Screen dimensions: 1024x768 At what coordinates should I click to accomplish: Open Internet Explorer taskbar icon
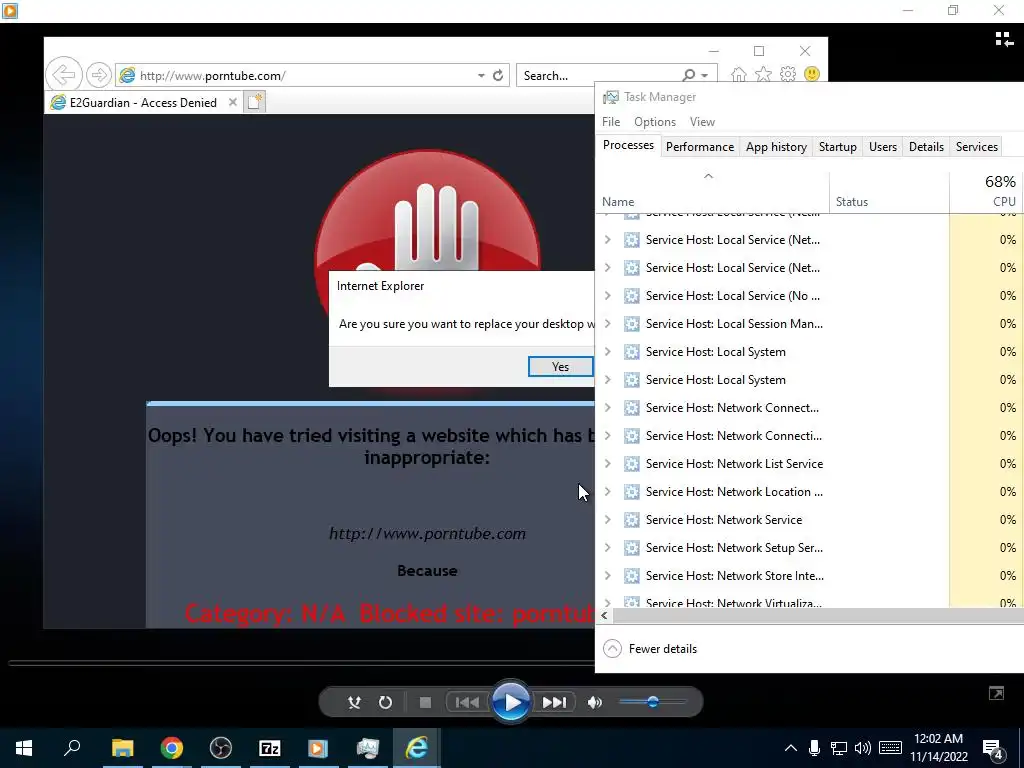417,748
